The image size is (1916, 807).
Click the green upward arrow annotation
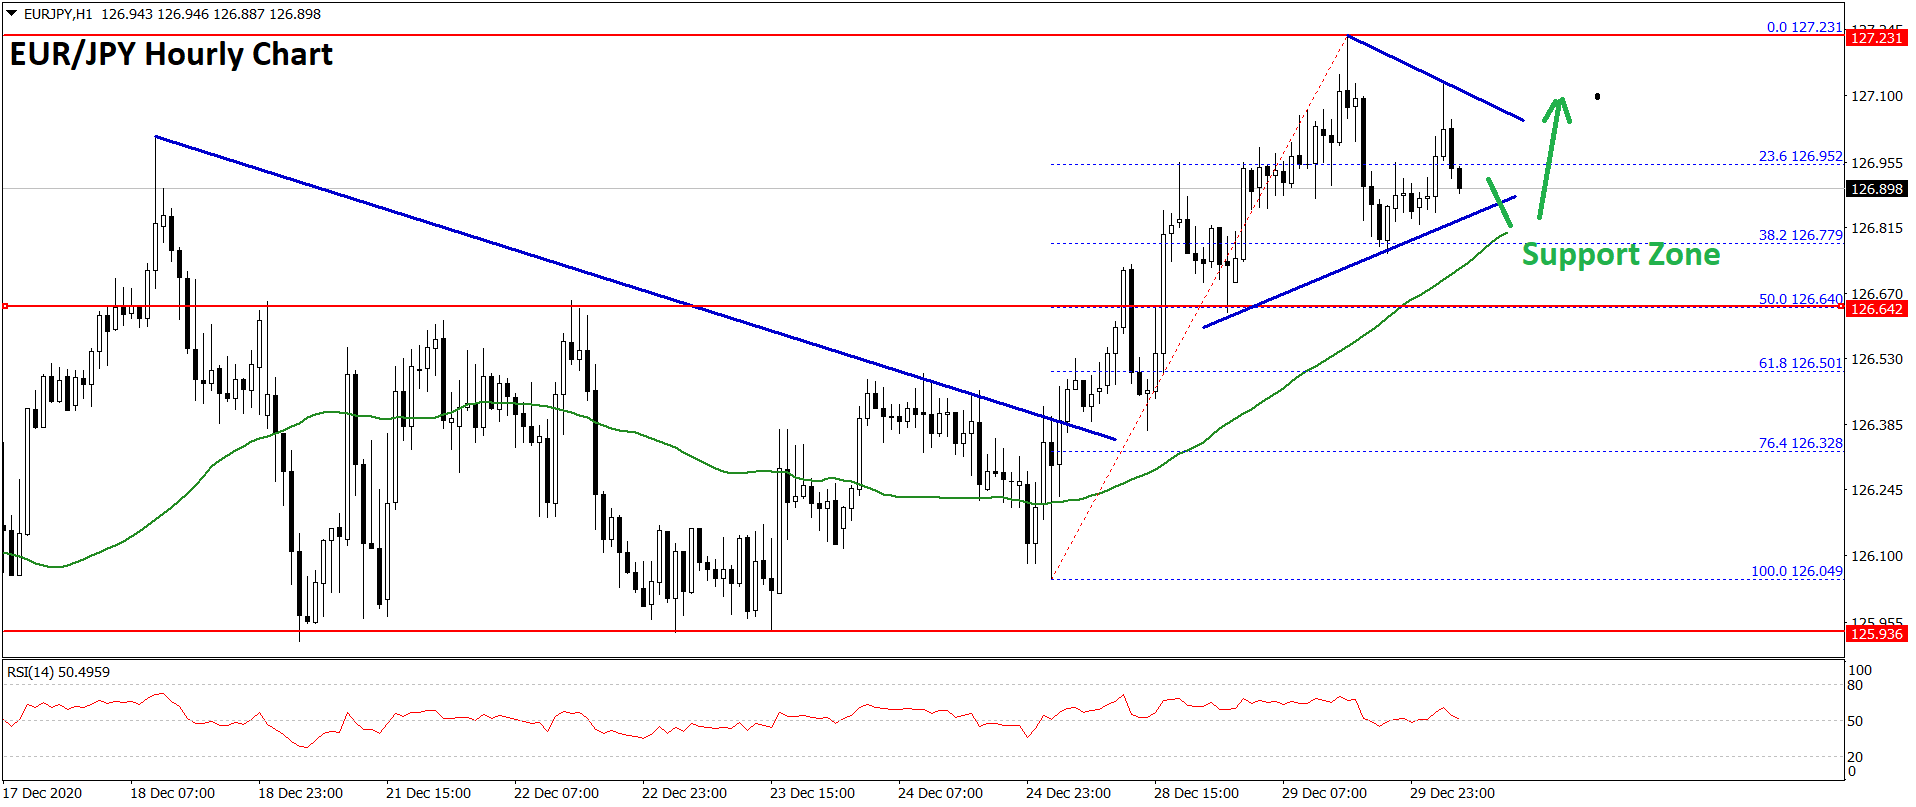[x=1550, y=155]
